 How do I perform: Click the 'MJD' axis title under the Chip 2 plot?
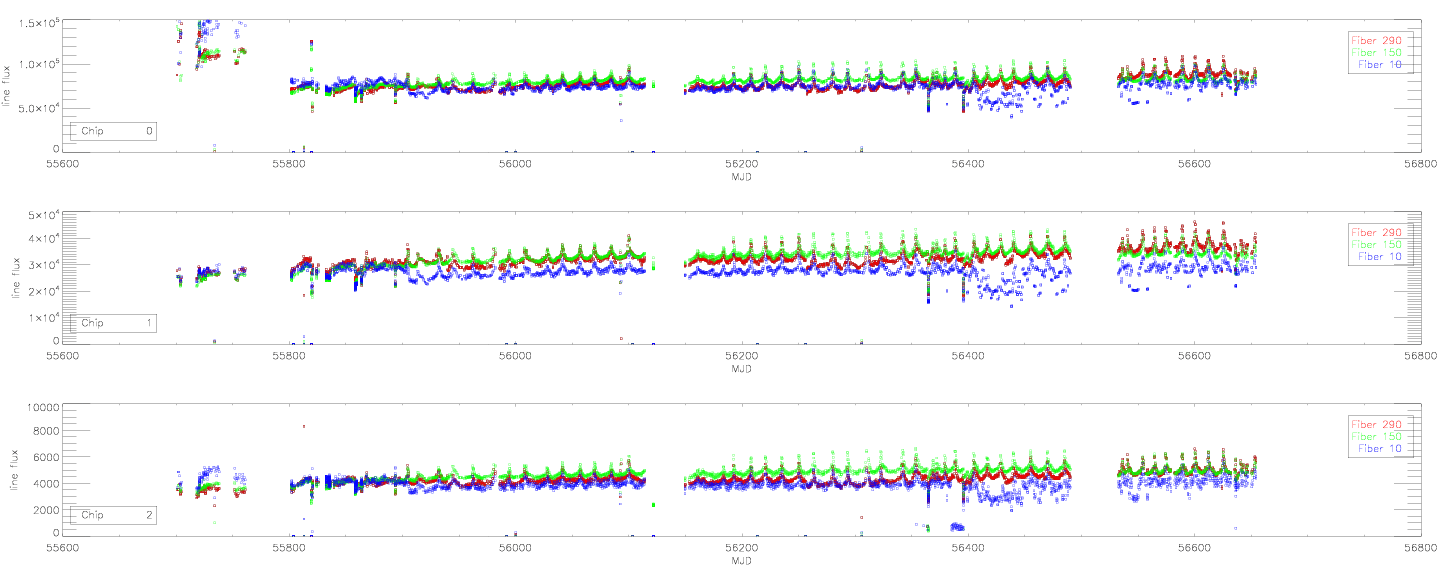[x=741, y=561]
